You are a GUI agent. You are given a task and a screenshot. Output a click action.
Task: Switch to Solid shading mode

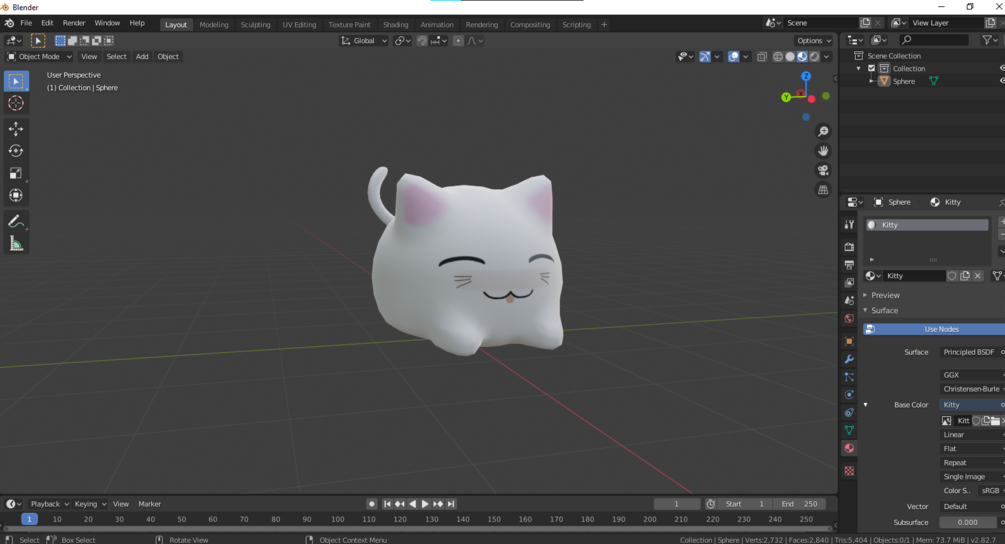[790, 56]
